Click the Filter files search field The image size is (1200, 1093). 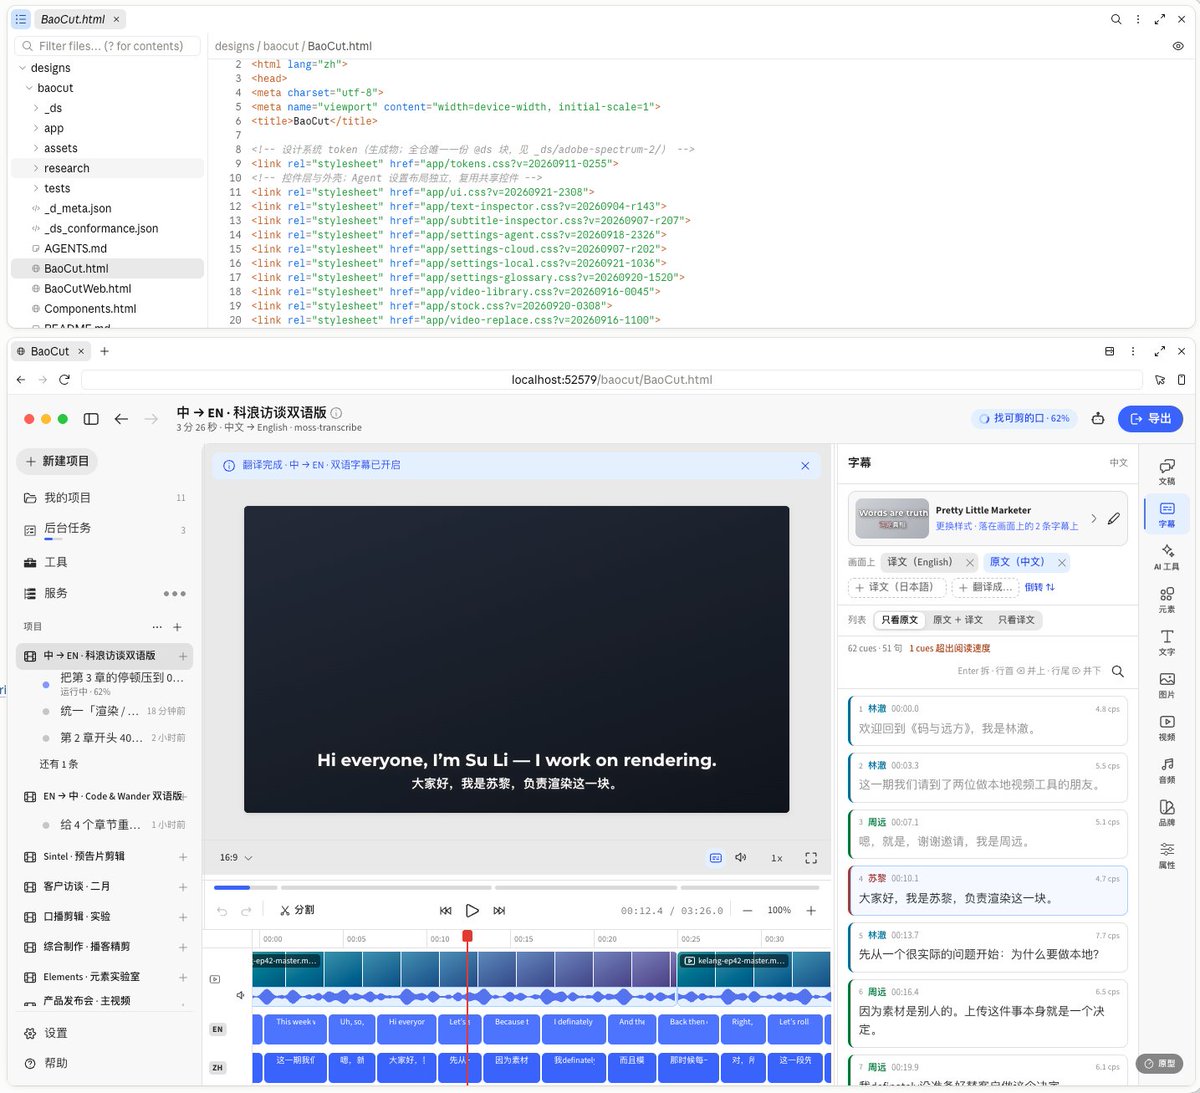point(107,46)
